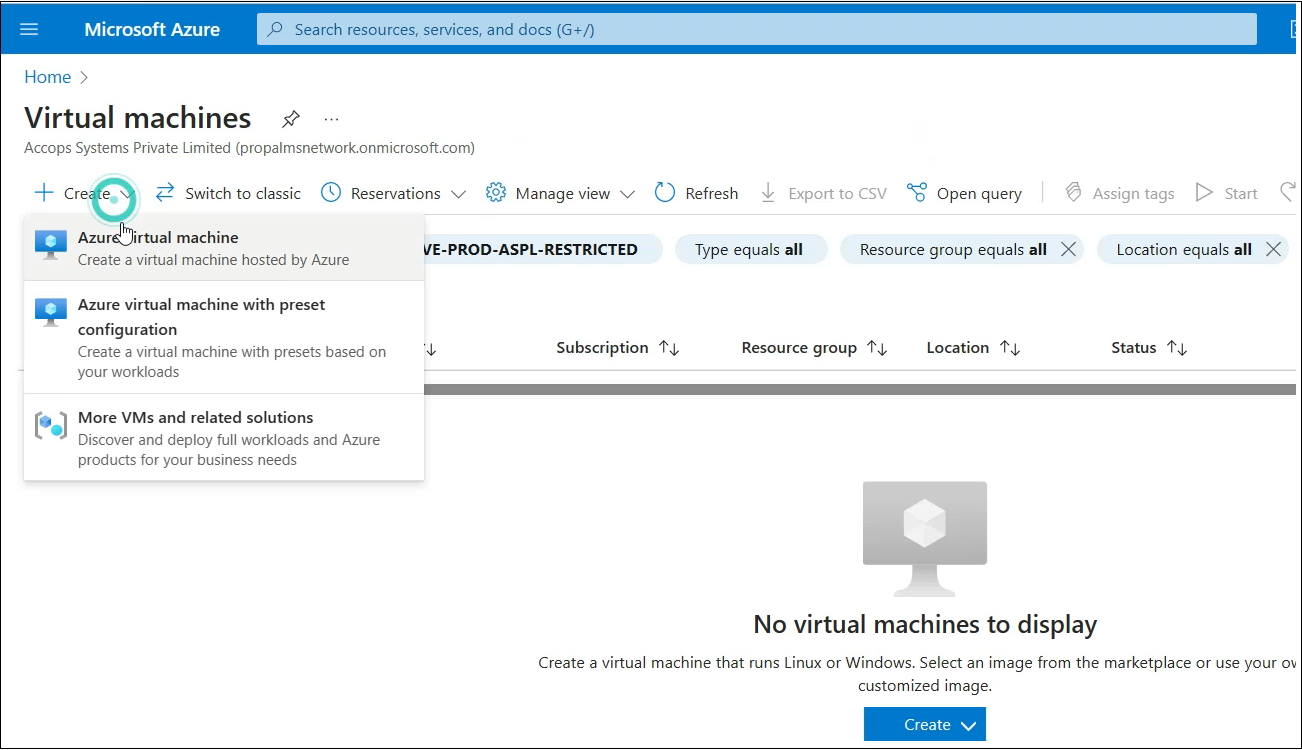
Task: Click the Switch to classic arrows icon
Action: 165,192
